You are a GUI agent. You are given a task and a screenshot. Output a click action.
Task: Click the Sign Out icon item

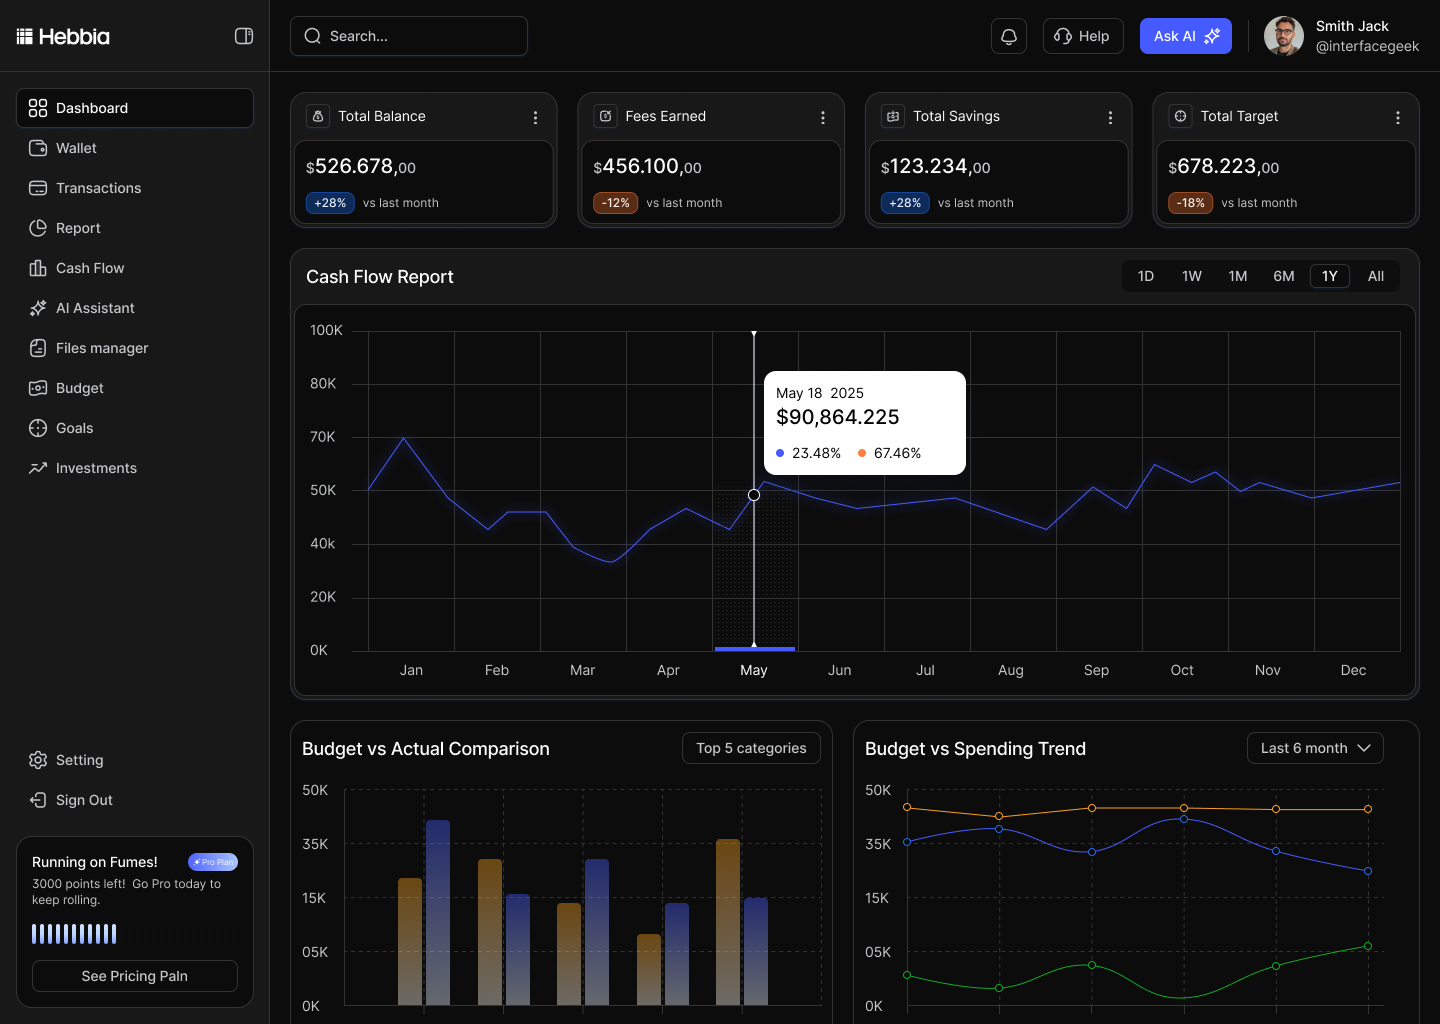coord(84,800)
